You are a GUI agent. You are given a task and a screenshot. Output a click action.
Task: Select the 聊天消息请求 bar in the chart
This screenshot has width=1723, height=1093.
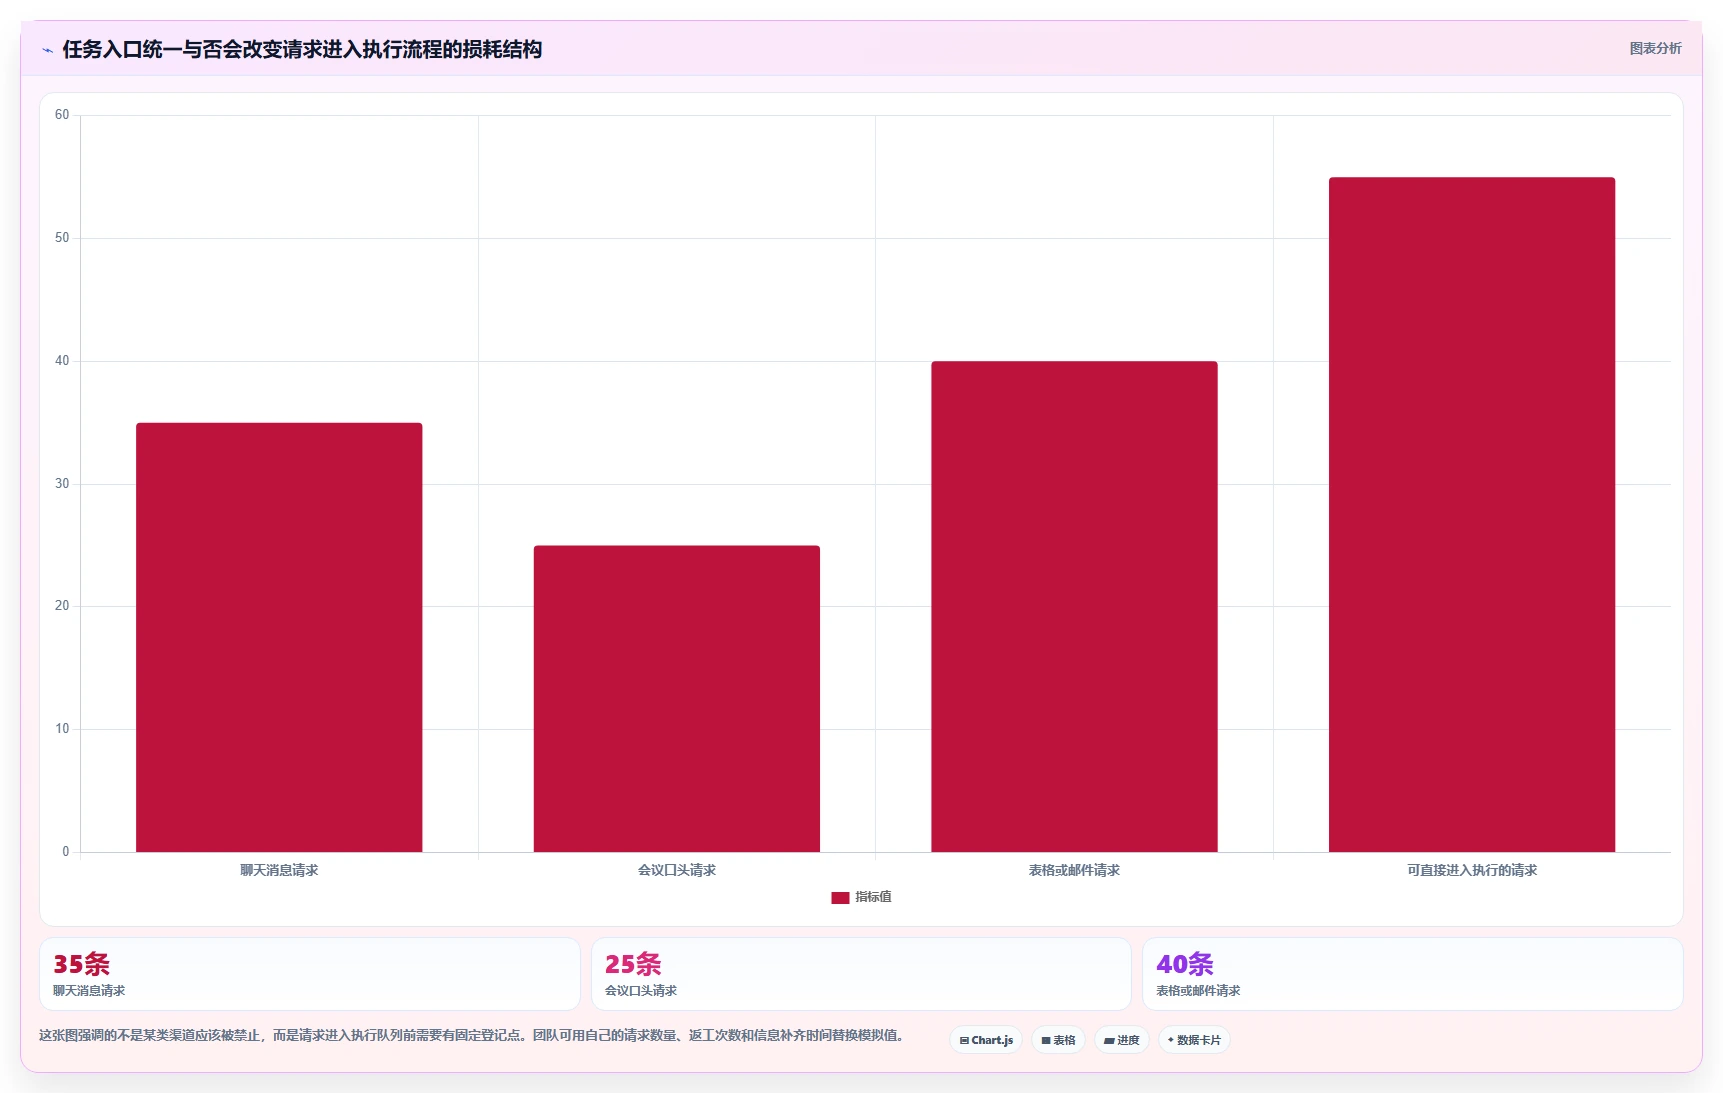click(279, 637)
